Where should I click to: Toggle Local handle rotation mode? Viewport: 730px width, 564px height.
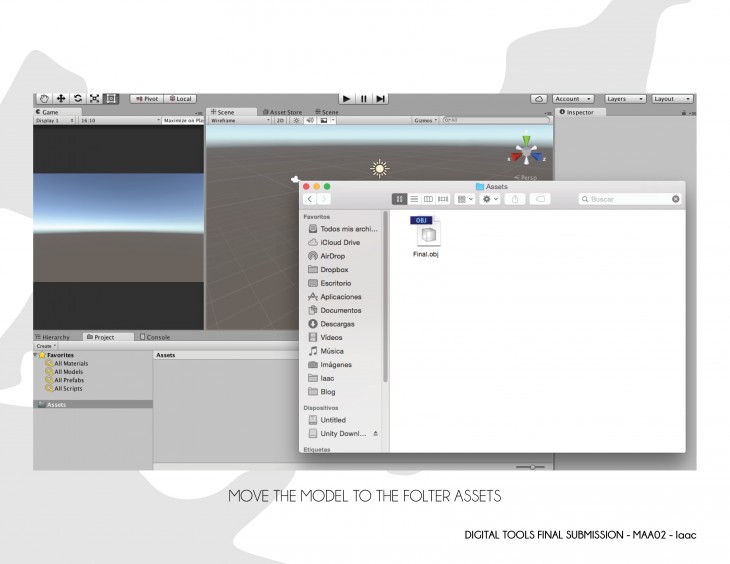[x=180, y=99]
